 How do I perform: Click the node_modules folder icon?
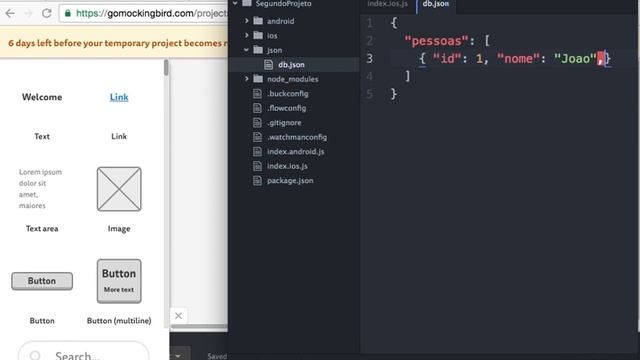(258, 79)
